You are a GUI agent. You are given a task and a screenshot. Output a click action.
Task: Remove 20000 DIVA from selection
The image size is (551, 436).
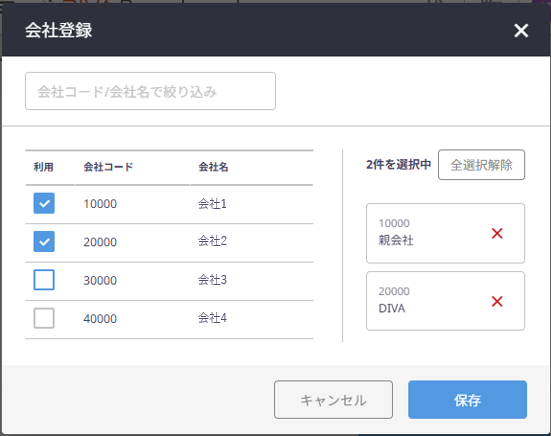[497, 301]
